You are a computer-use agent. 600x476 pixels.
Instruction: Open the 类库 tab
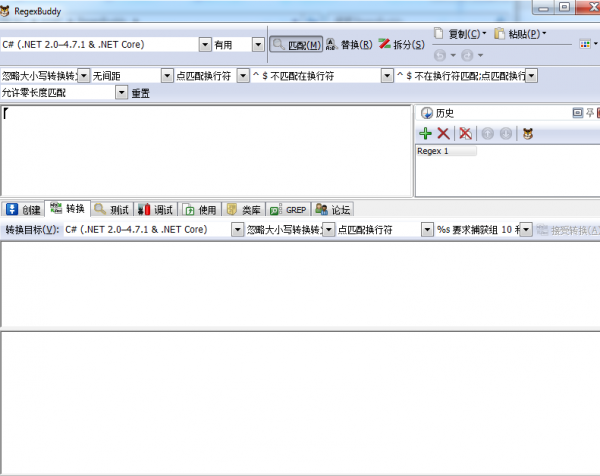click(244, 210)
